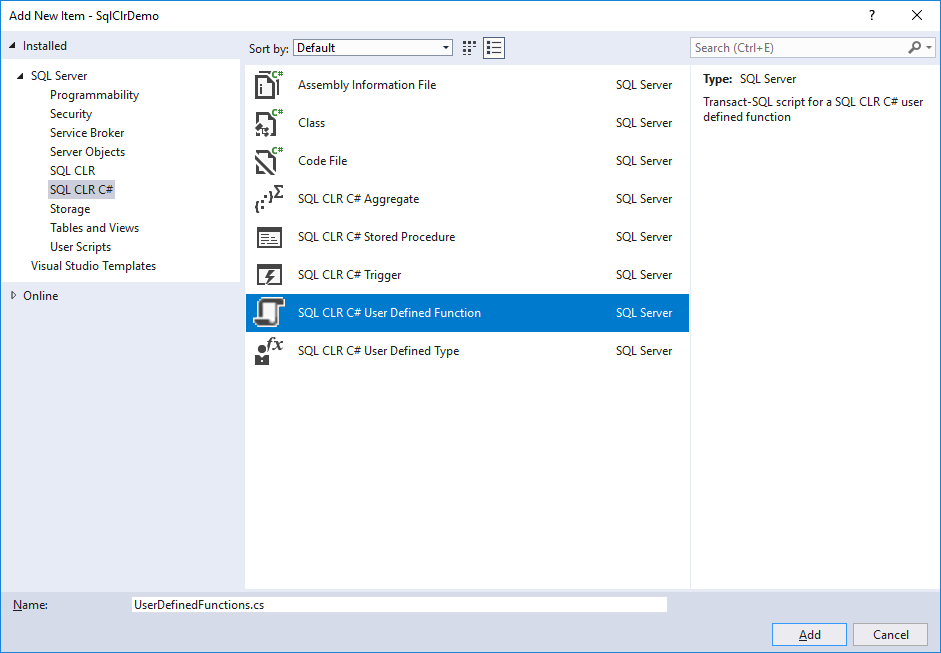Select the Installed tree label
This screenshot has width=941, height=653.
pos(45,46)
